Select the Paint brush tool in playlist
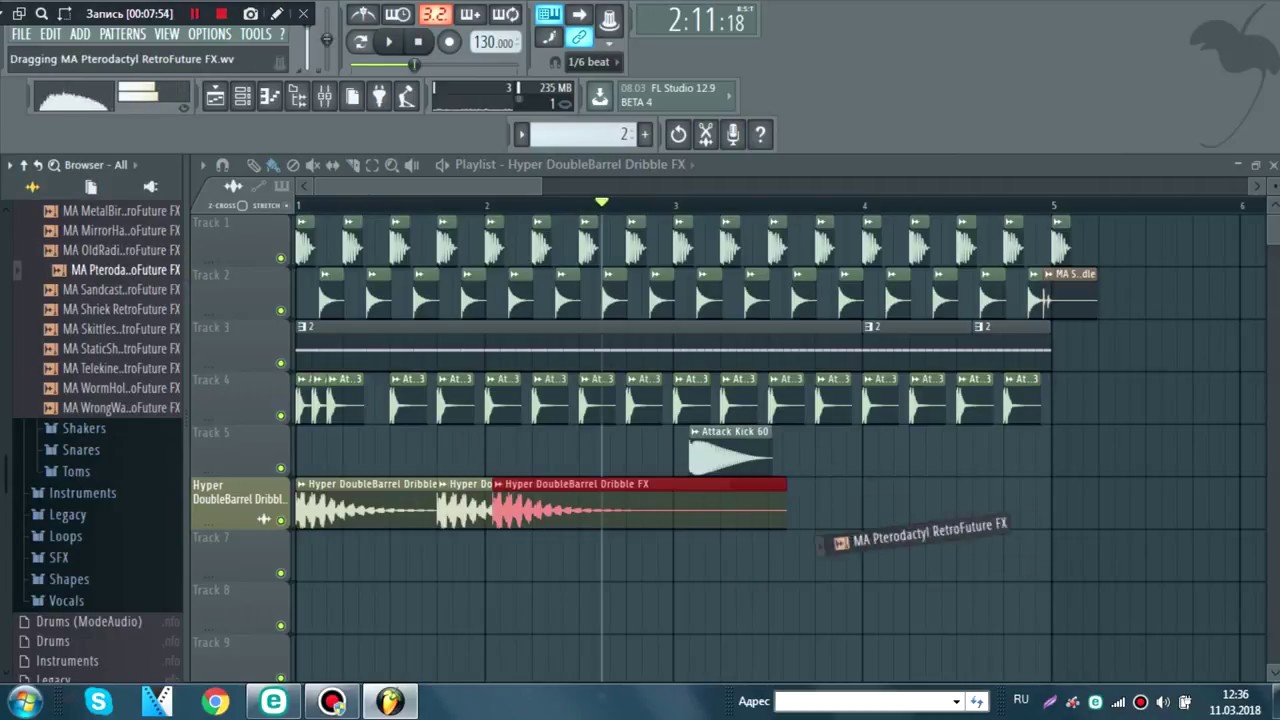This screenshot has width=1280, height=720. tap(273, 165)
